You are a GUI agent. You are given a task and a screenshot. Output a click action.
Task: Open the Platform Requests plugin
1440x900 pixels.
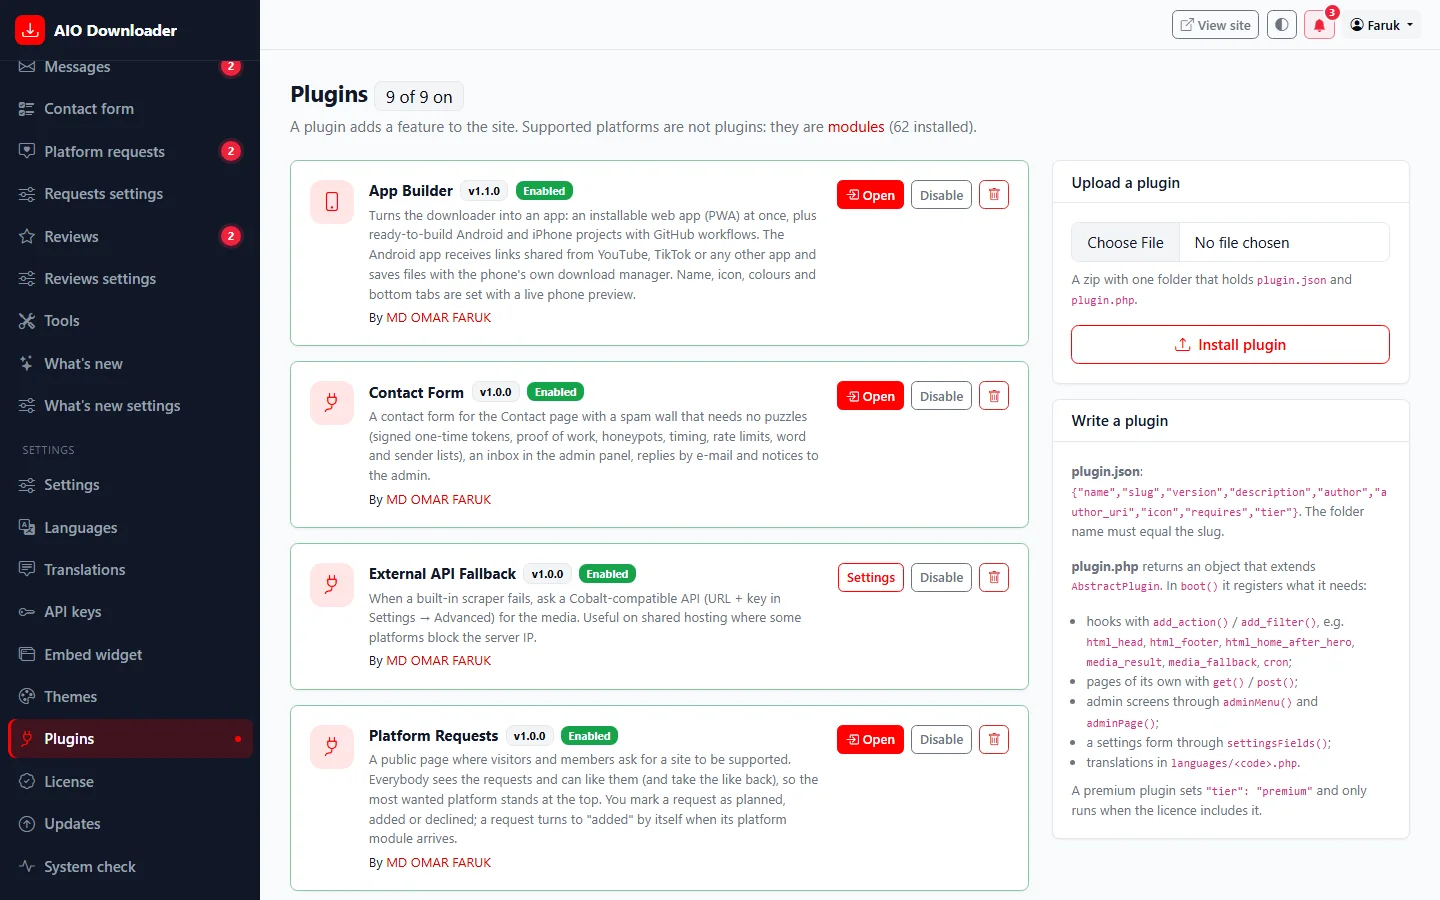pos(870,739)
